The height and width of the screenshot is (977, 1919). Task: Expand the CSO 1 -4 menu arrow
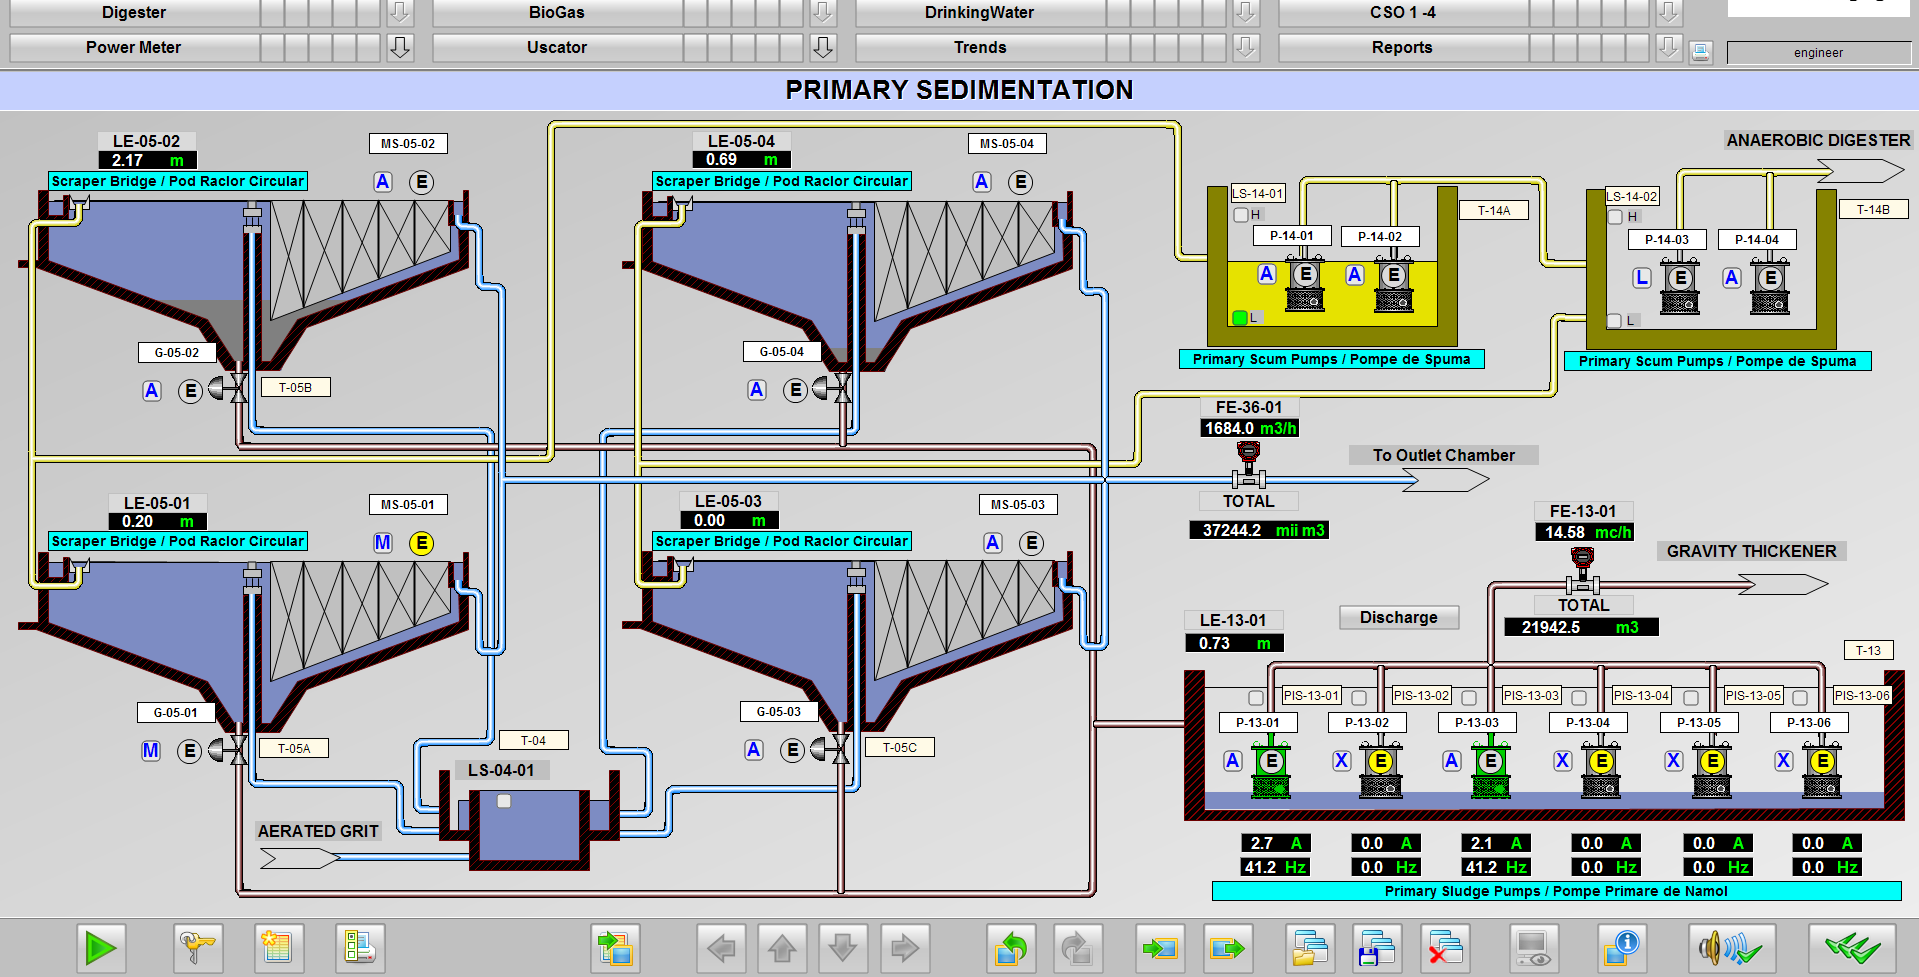pyautogui.click(x=1668, y=13)
